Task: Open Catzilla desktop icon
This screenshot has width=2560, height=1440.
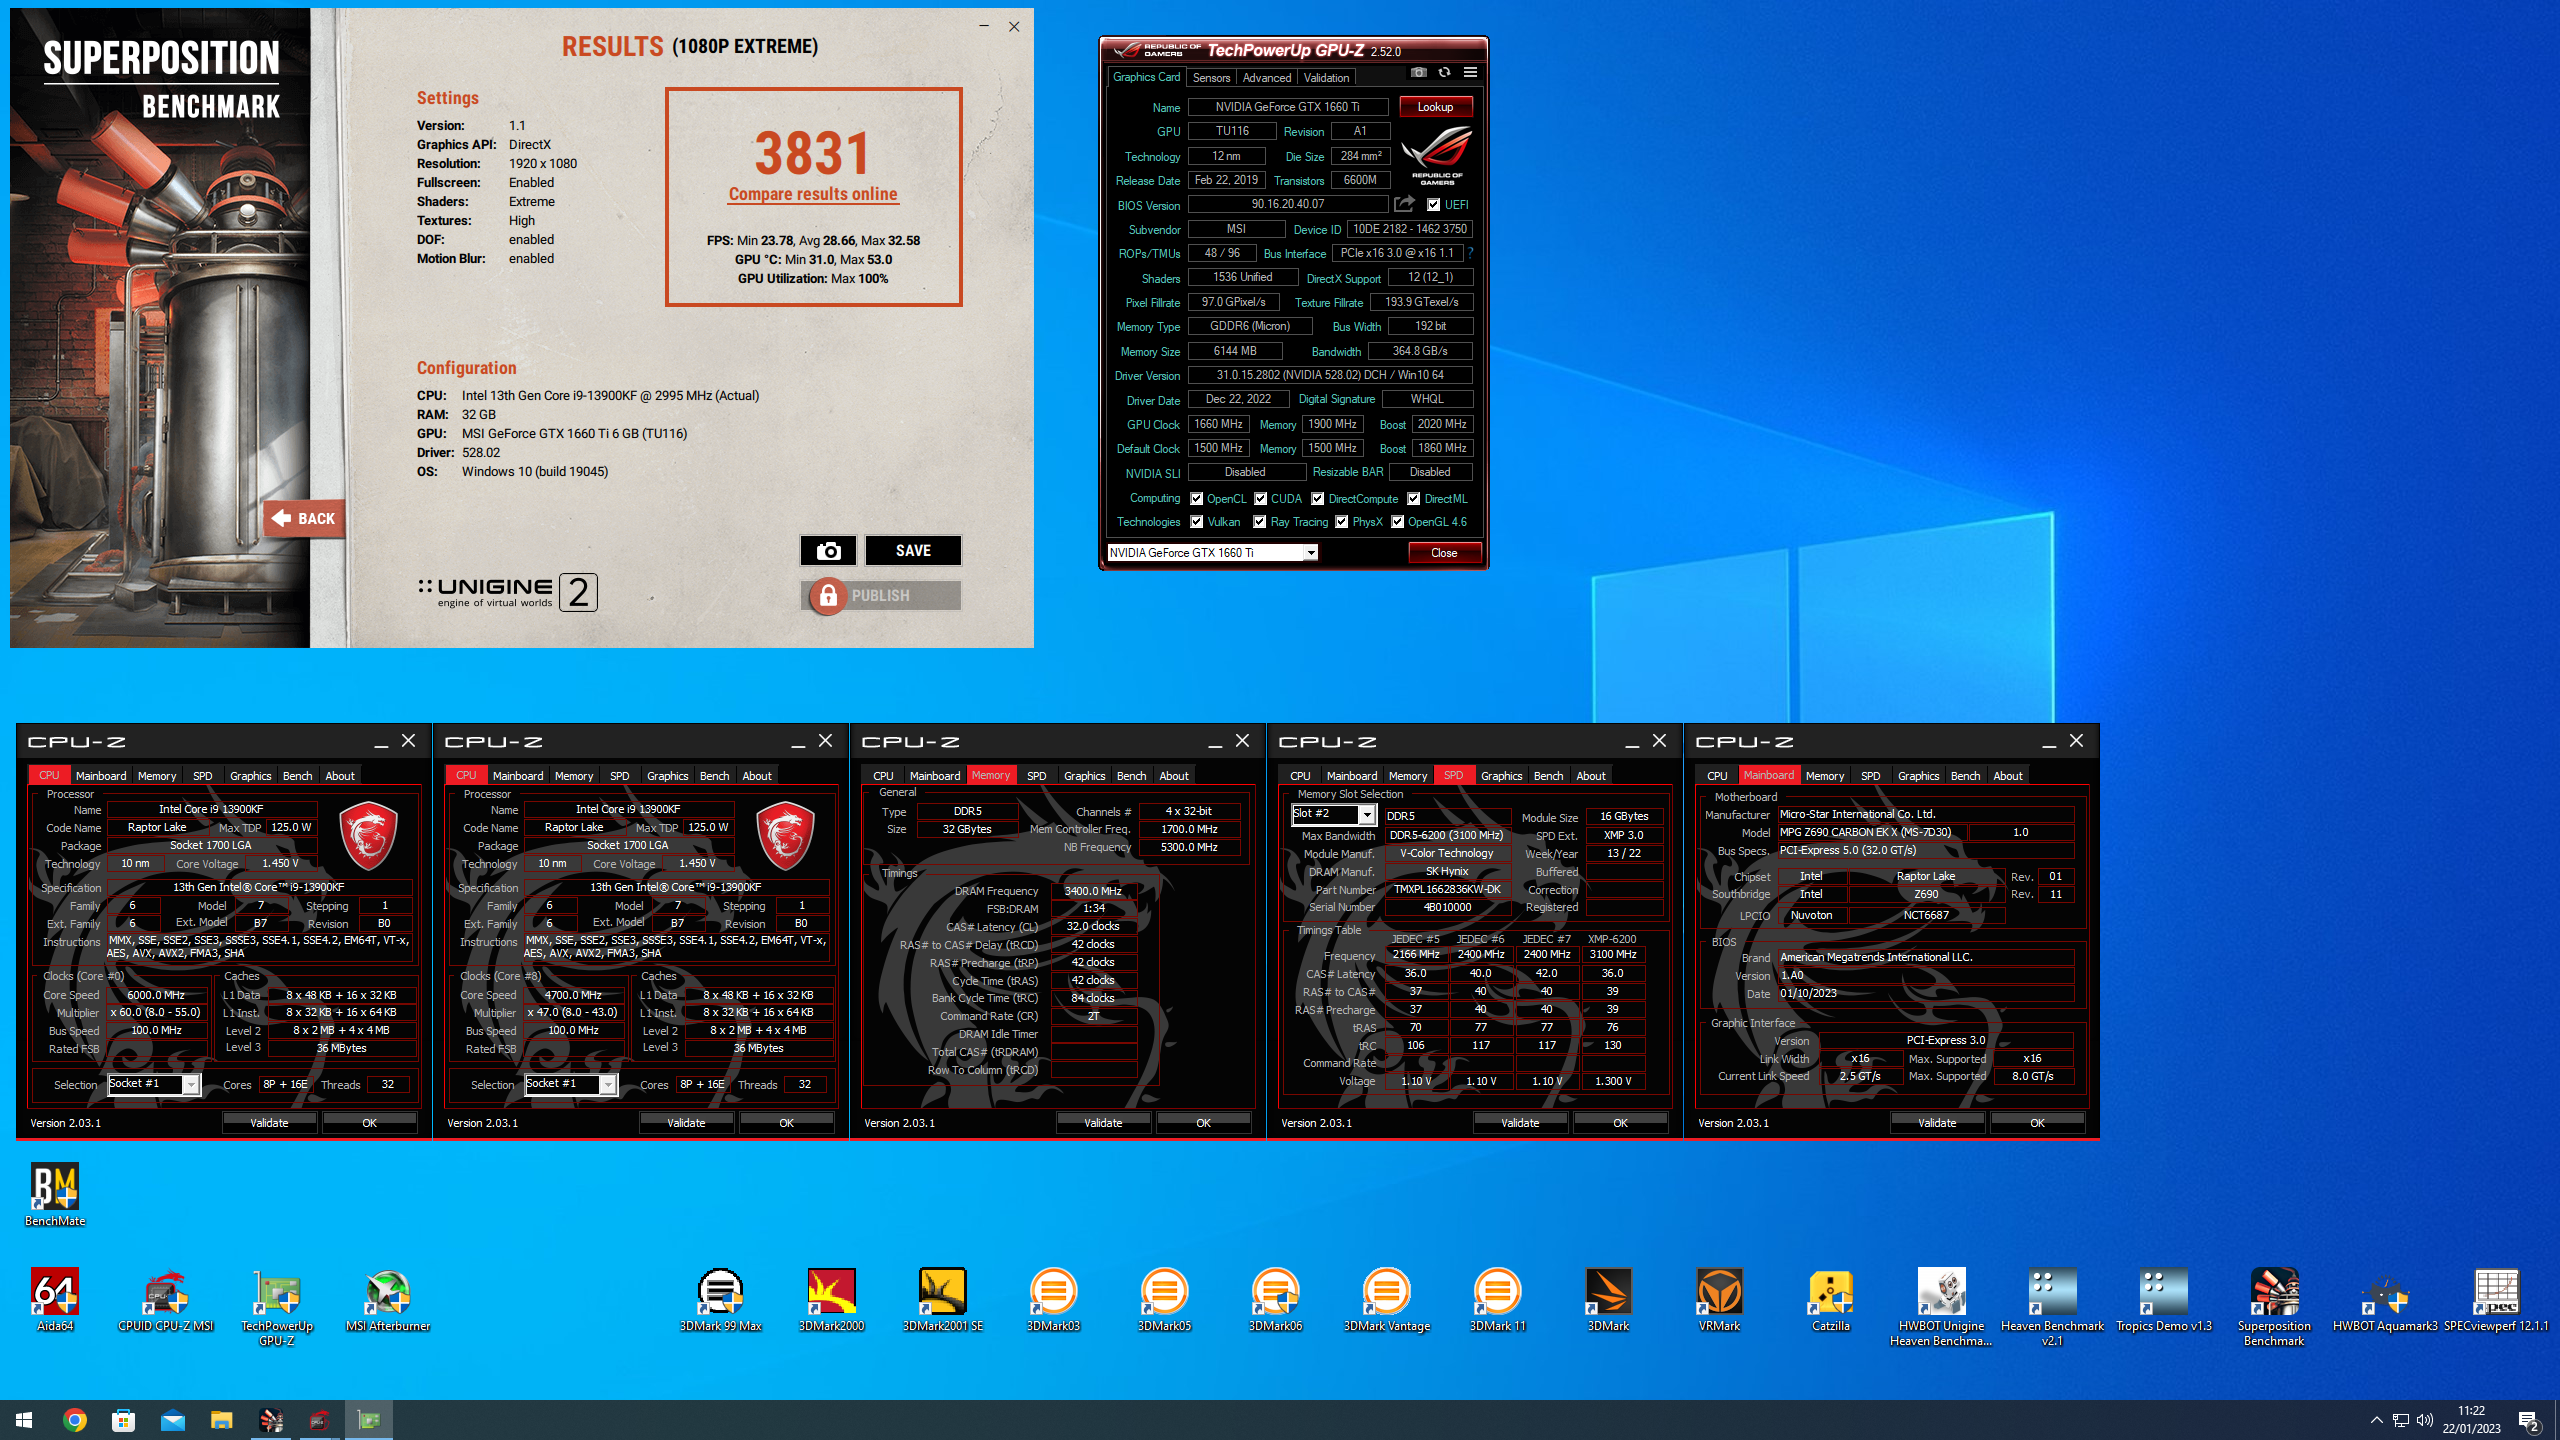Action: 1830,1299
